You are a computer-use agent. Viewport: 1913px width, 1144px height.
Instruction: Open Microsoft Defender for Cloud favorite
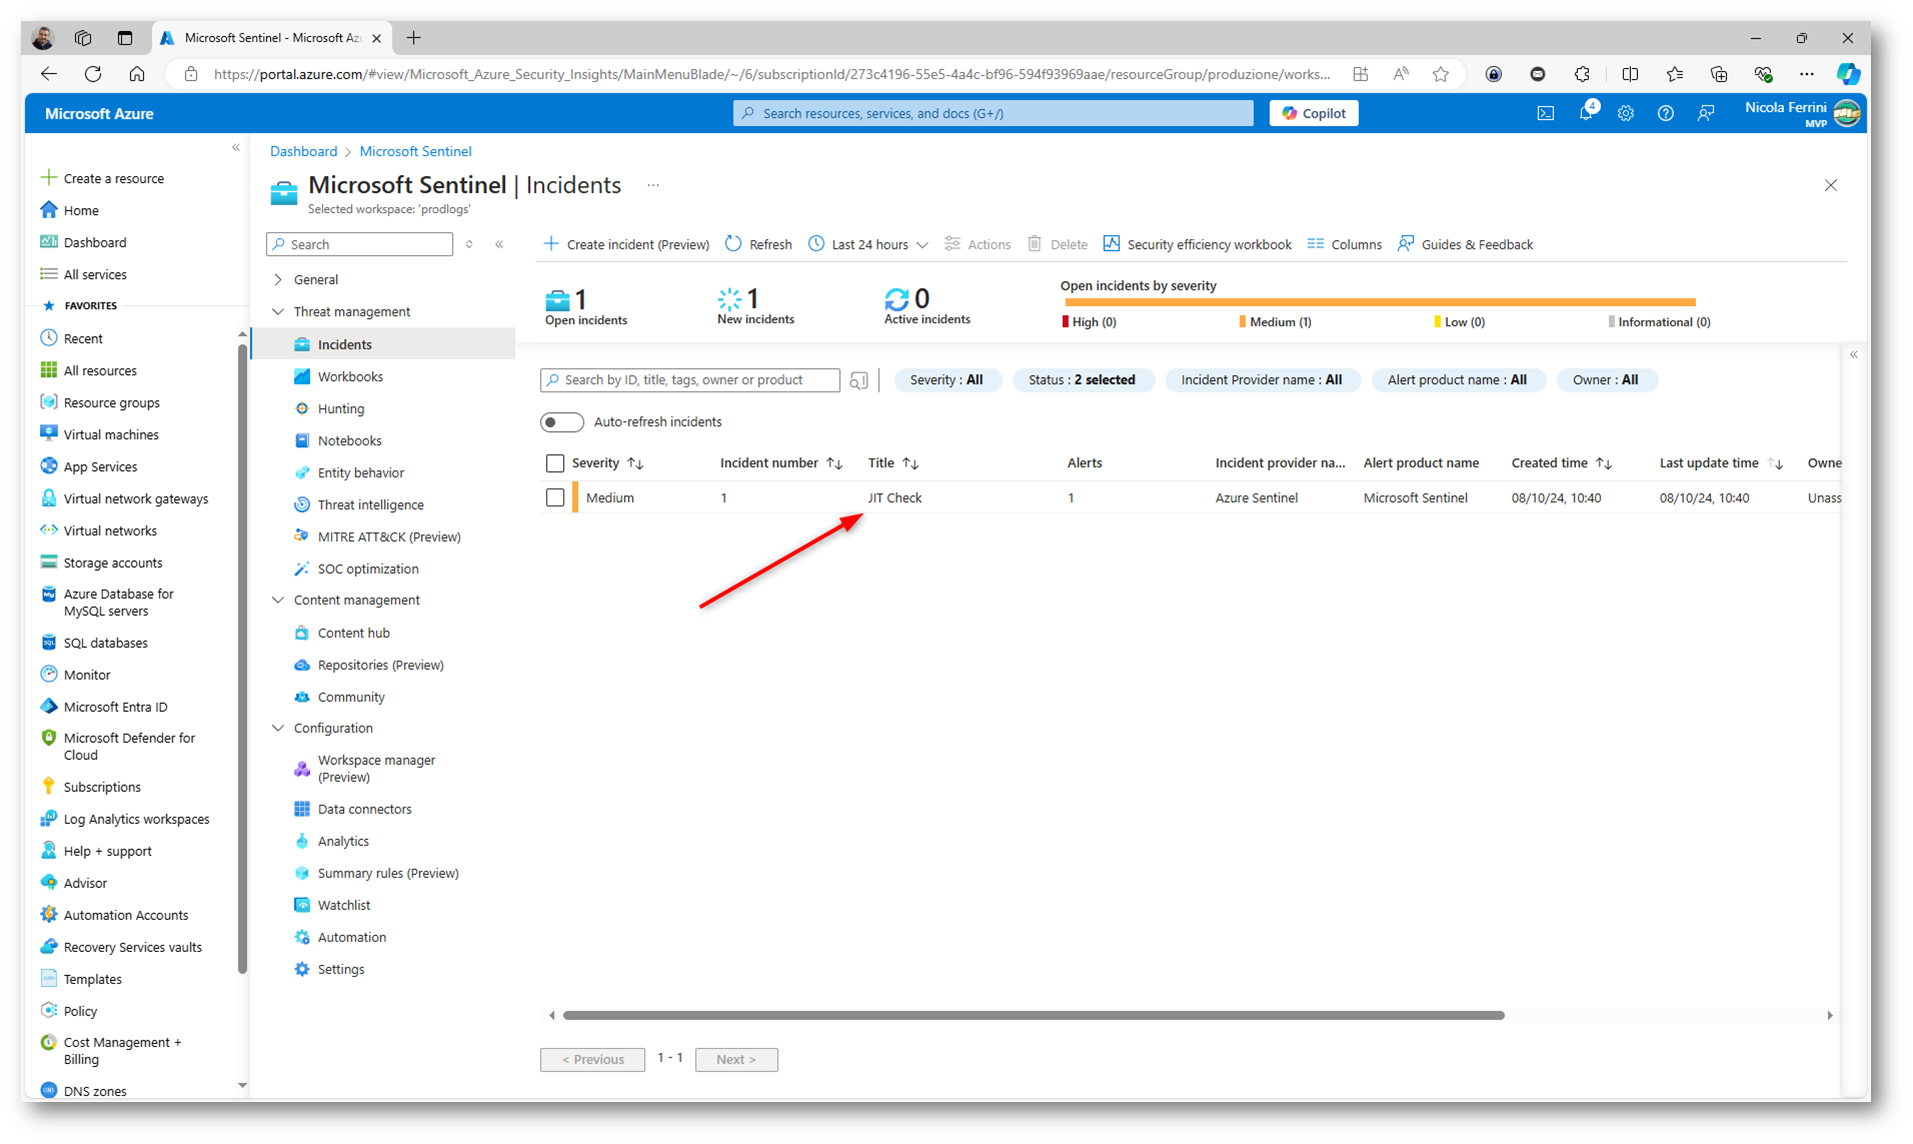[129, 746]
